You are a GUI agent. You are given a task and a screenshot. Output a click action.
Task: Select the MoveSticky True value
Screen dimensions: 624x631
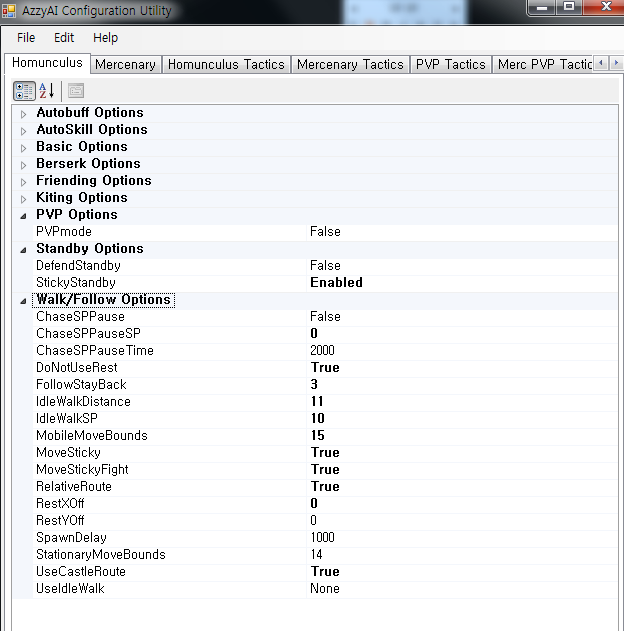coord(325,453)
